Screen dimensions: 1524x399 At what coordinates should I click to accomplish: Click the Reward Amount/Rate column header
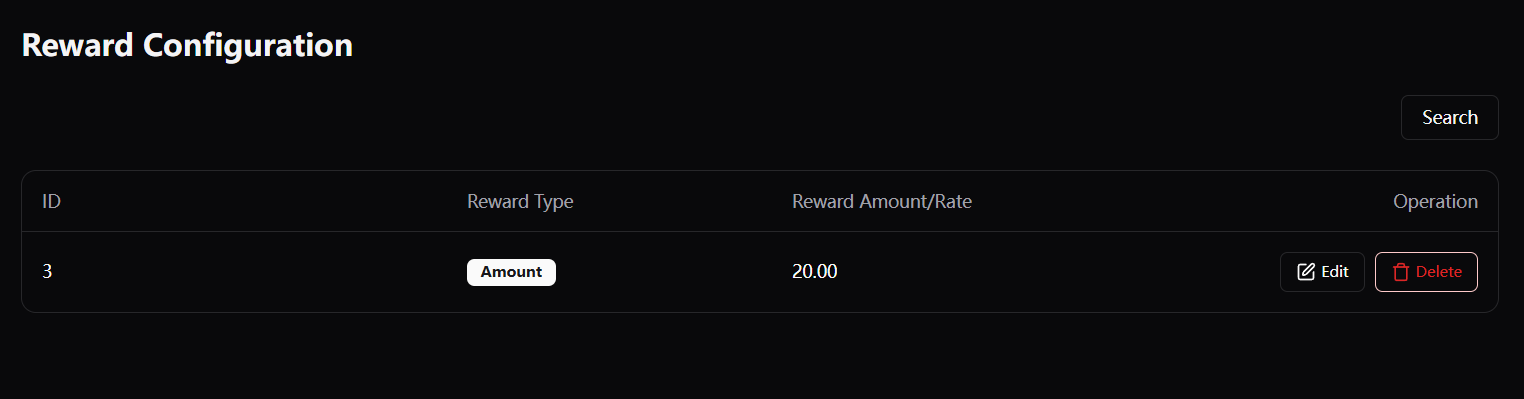[882, 201]
